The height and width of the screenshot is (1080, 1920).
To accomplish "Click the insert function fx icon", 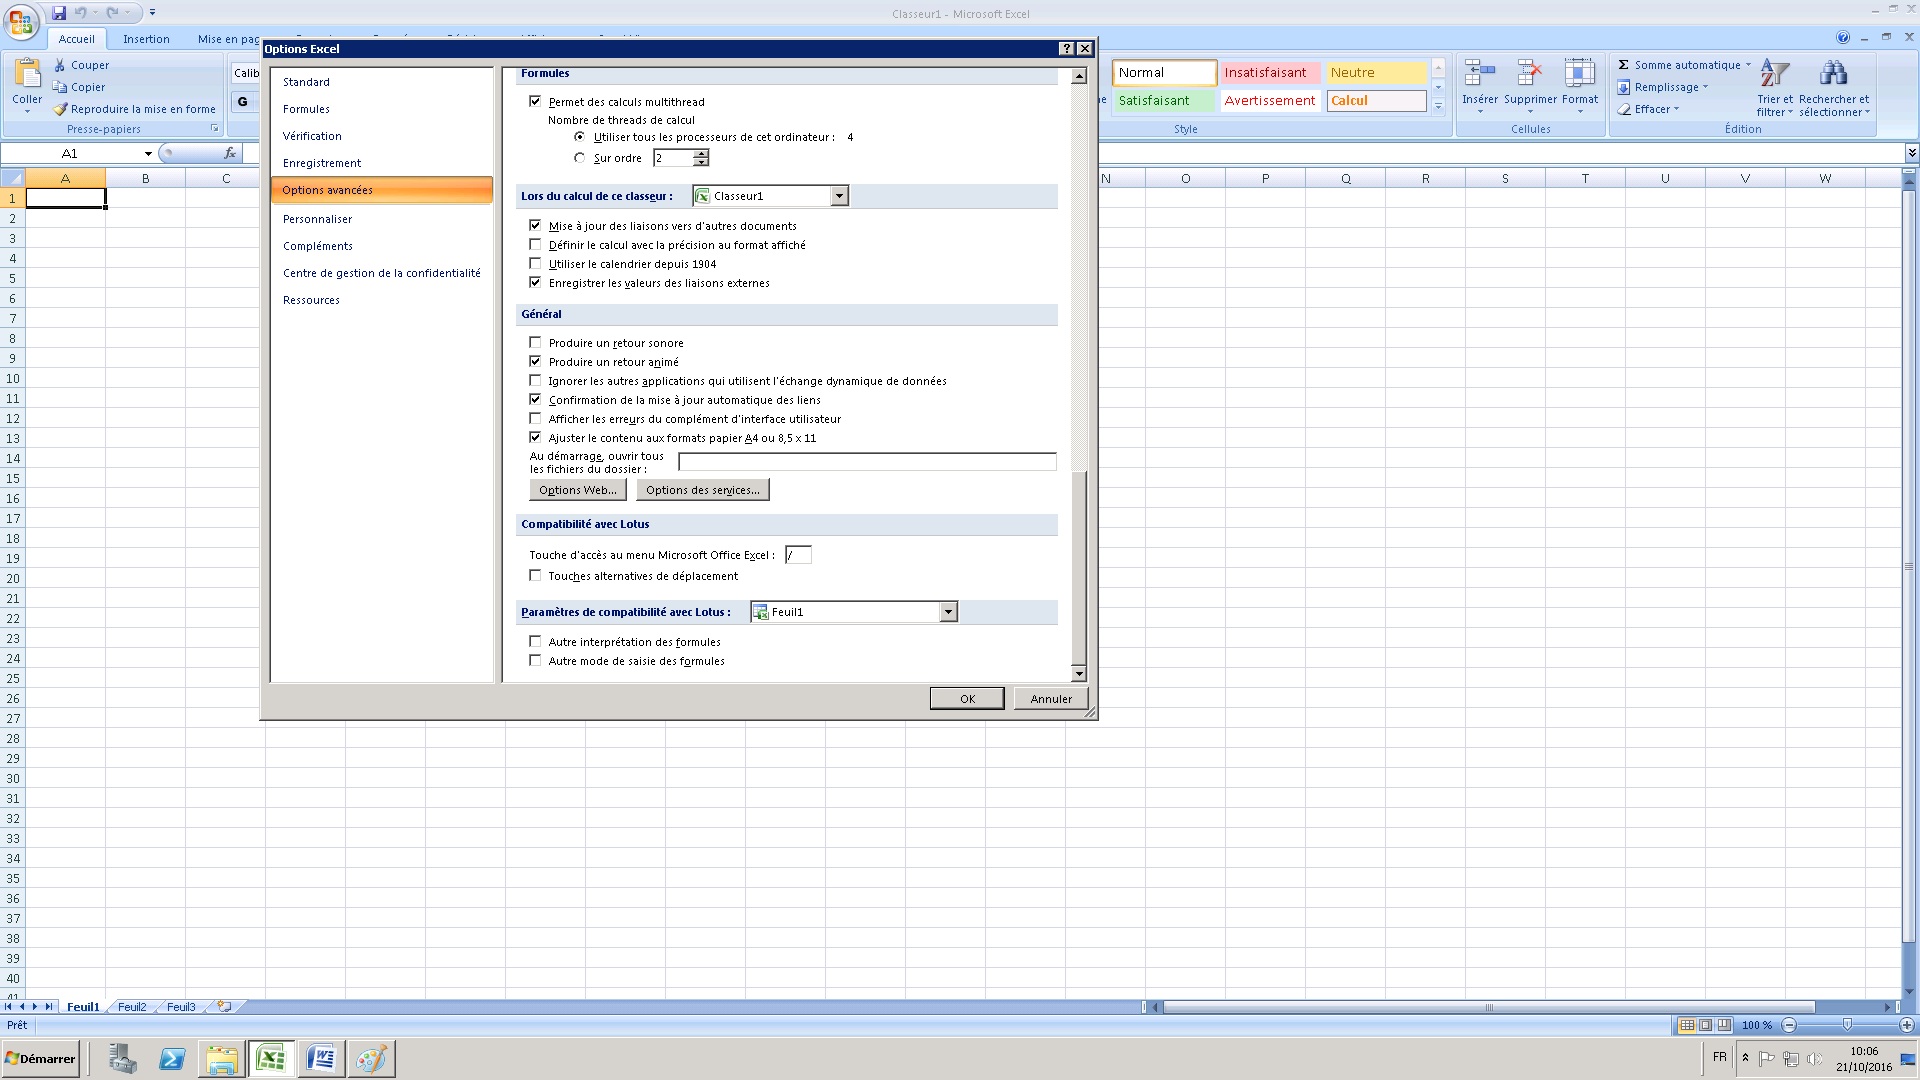I will click(x=230, y=153).
